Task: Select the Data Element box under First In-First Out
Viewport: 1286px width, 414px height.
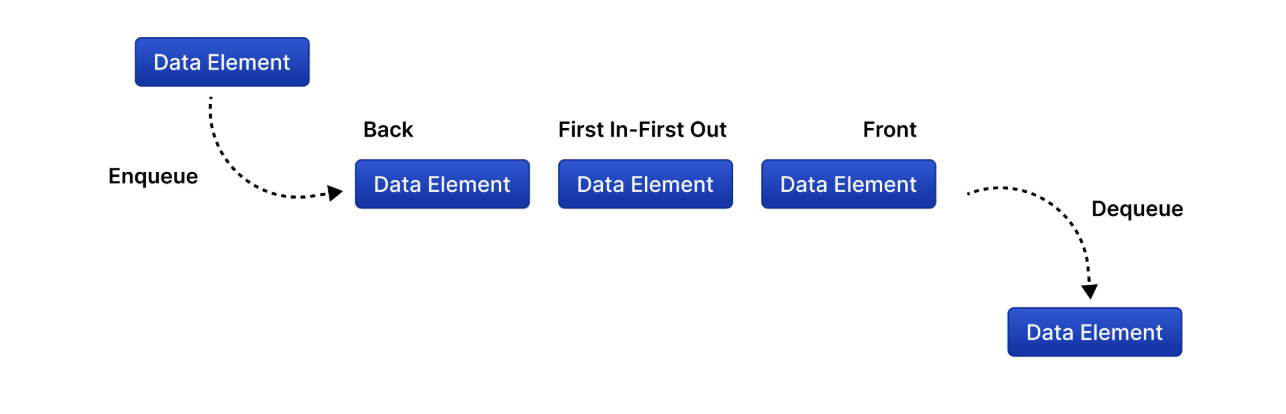Action: 645,184
